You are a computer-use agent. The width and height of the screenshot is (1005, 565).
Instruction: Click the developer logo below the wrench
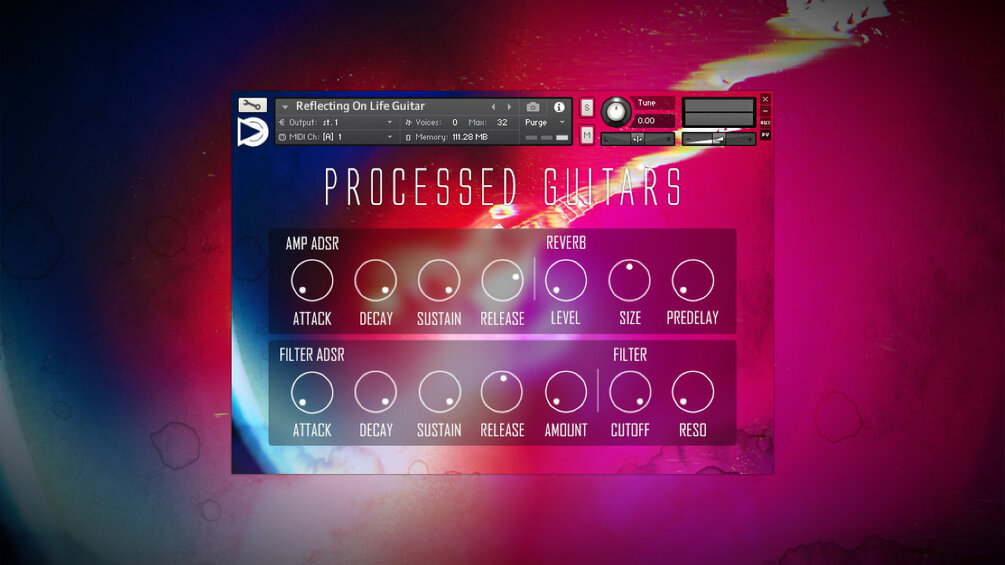pos(253,132)
